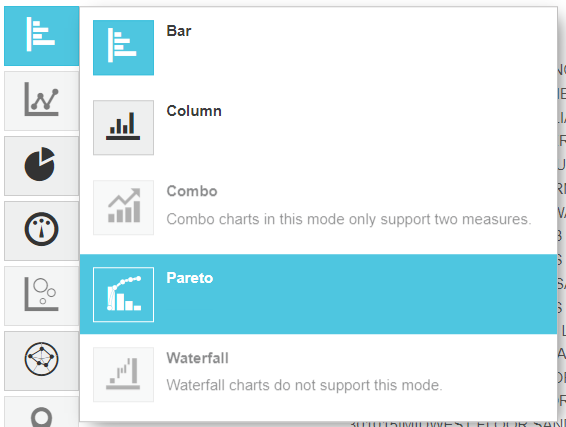Open the map pin chart category
Image resolution: width=566 pixels, height=427 pixels.
pos(42,411)
